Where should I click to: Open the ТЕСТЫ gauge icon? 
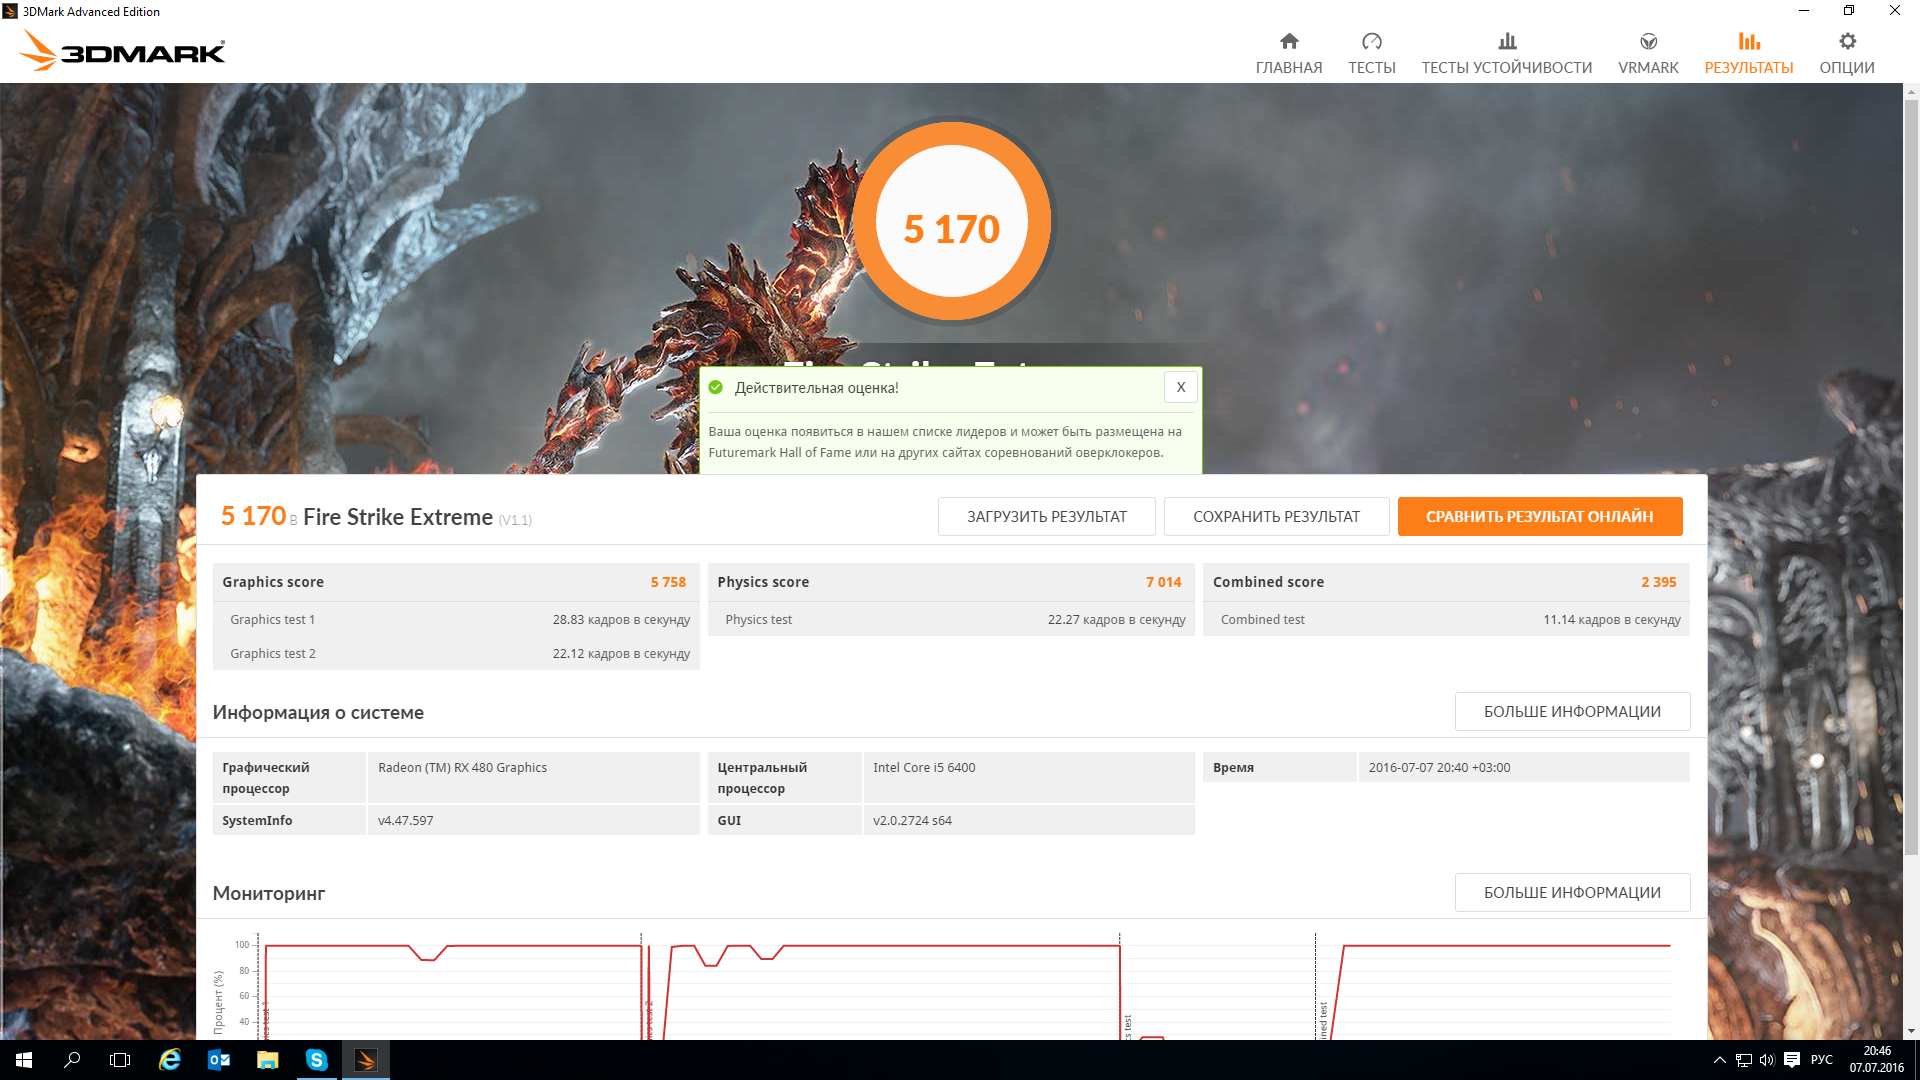[x=1371, y=42]
